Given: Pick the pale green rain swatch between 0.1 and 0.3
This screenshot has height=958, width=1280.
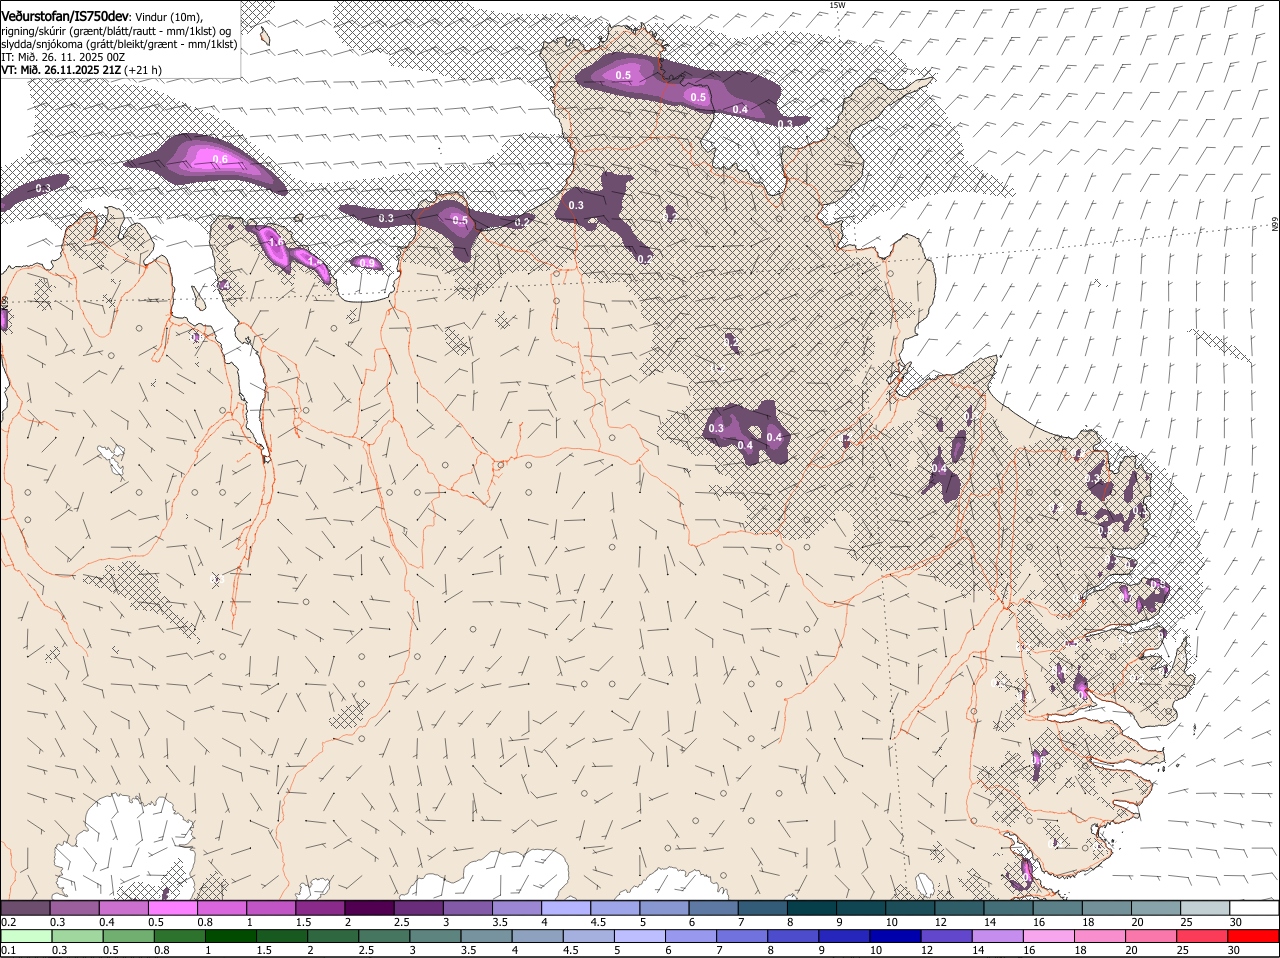Looking at the screenshot, I should pos(25,936).
